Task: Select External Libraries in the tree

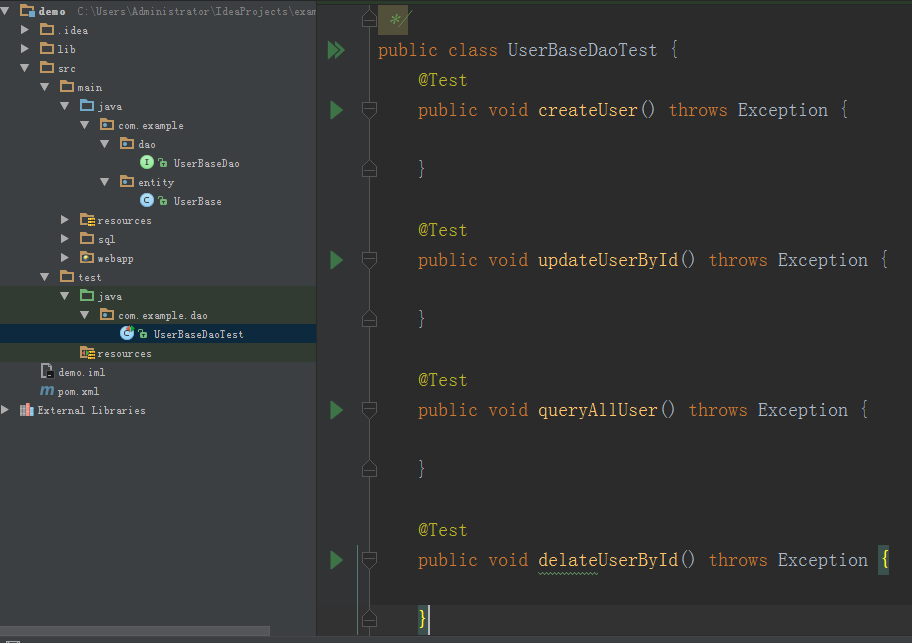Action: tap(91, 410)
